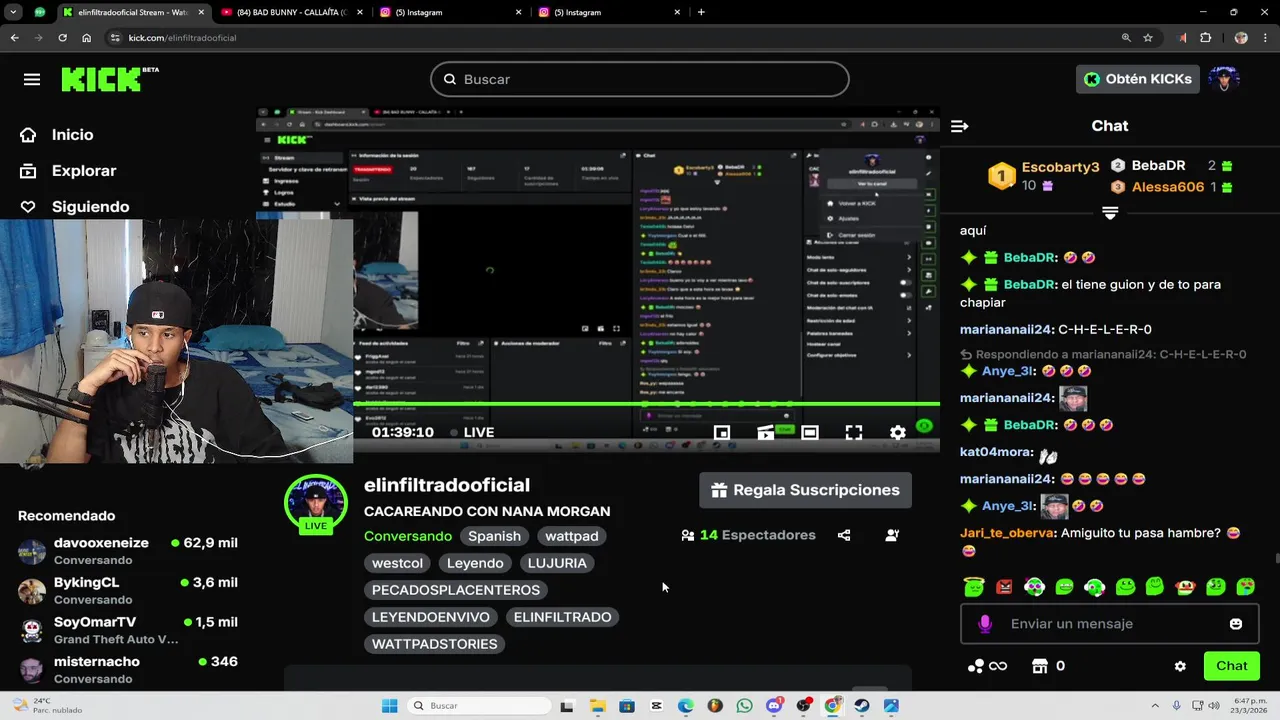
Task: Click the Chrome address bar URL
Action: (x=182, y=38)
